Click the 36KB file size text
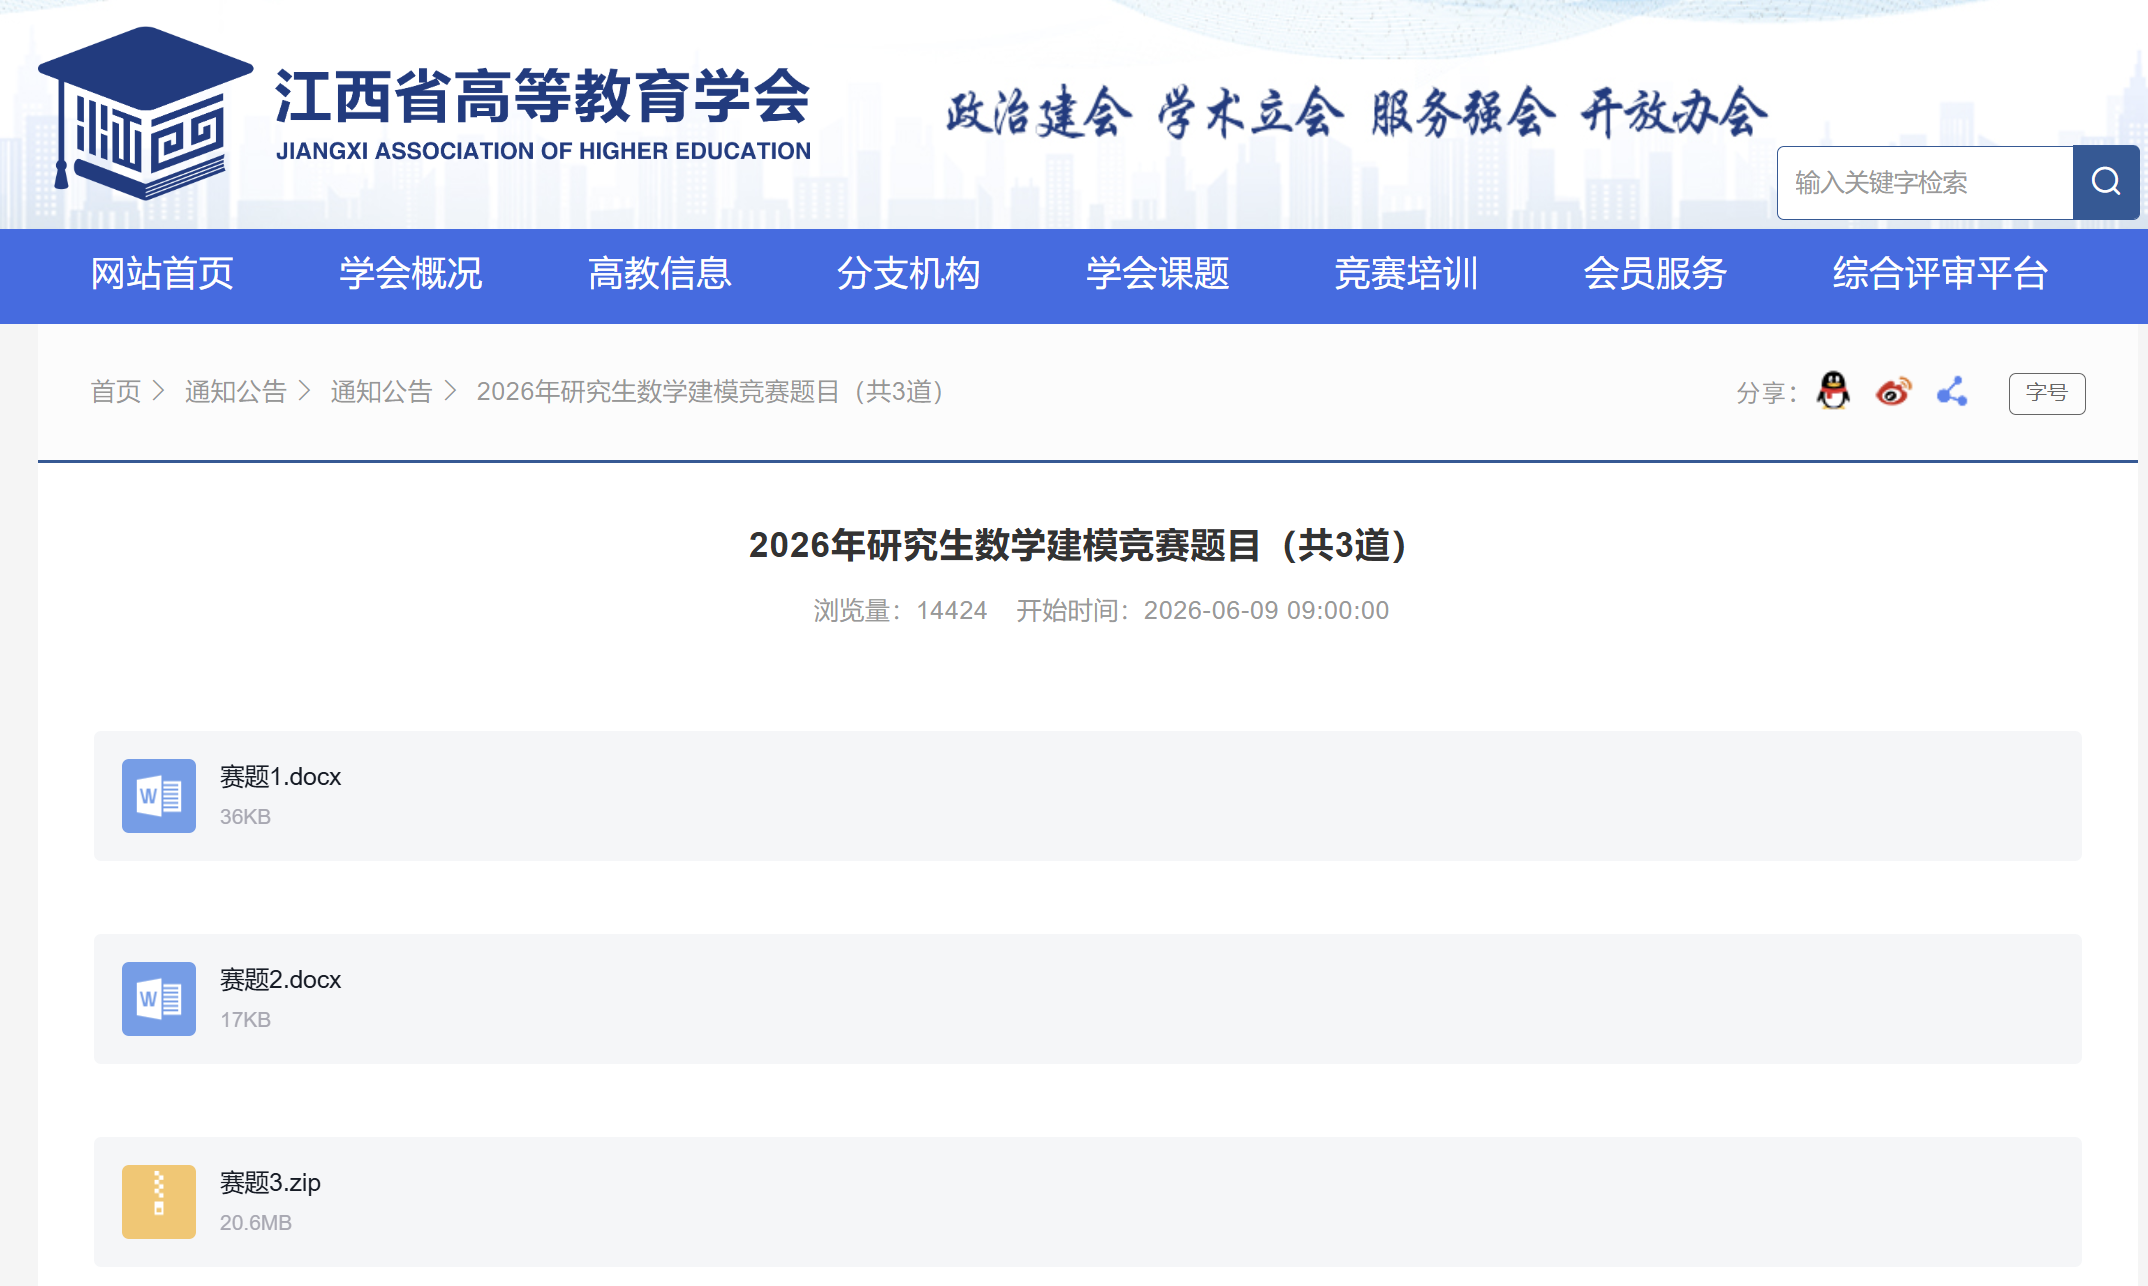The width and height of the screenshot is (2148, 1286). pyautogui.click(x=245, y=817)
